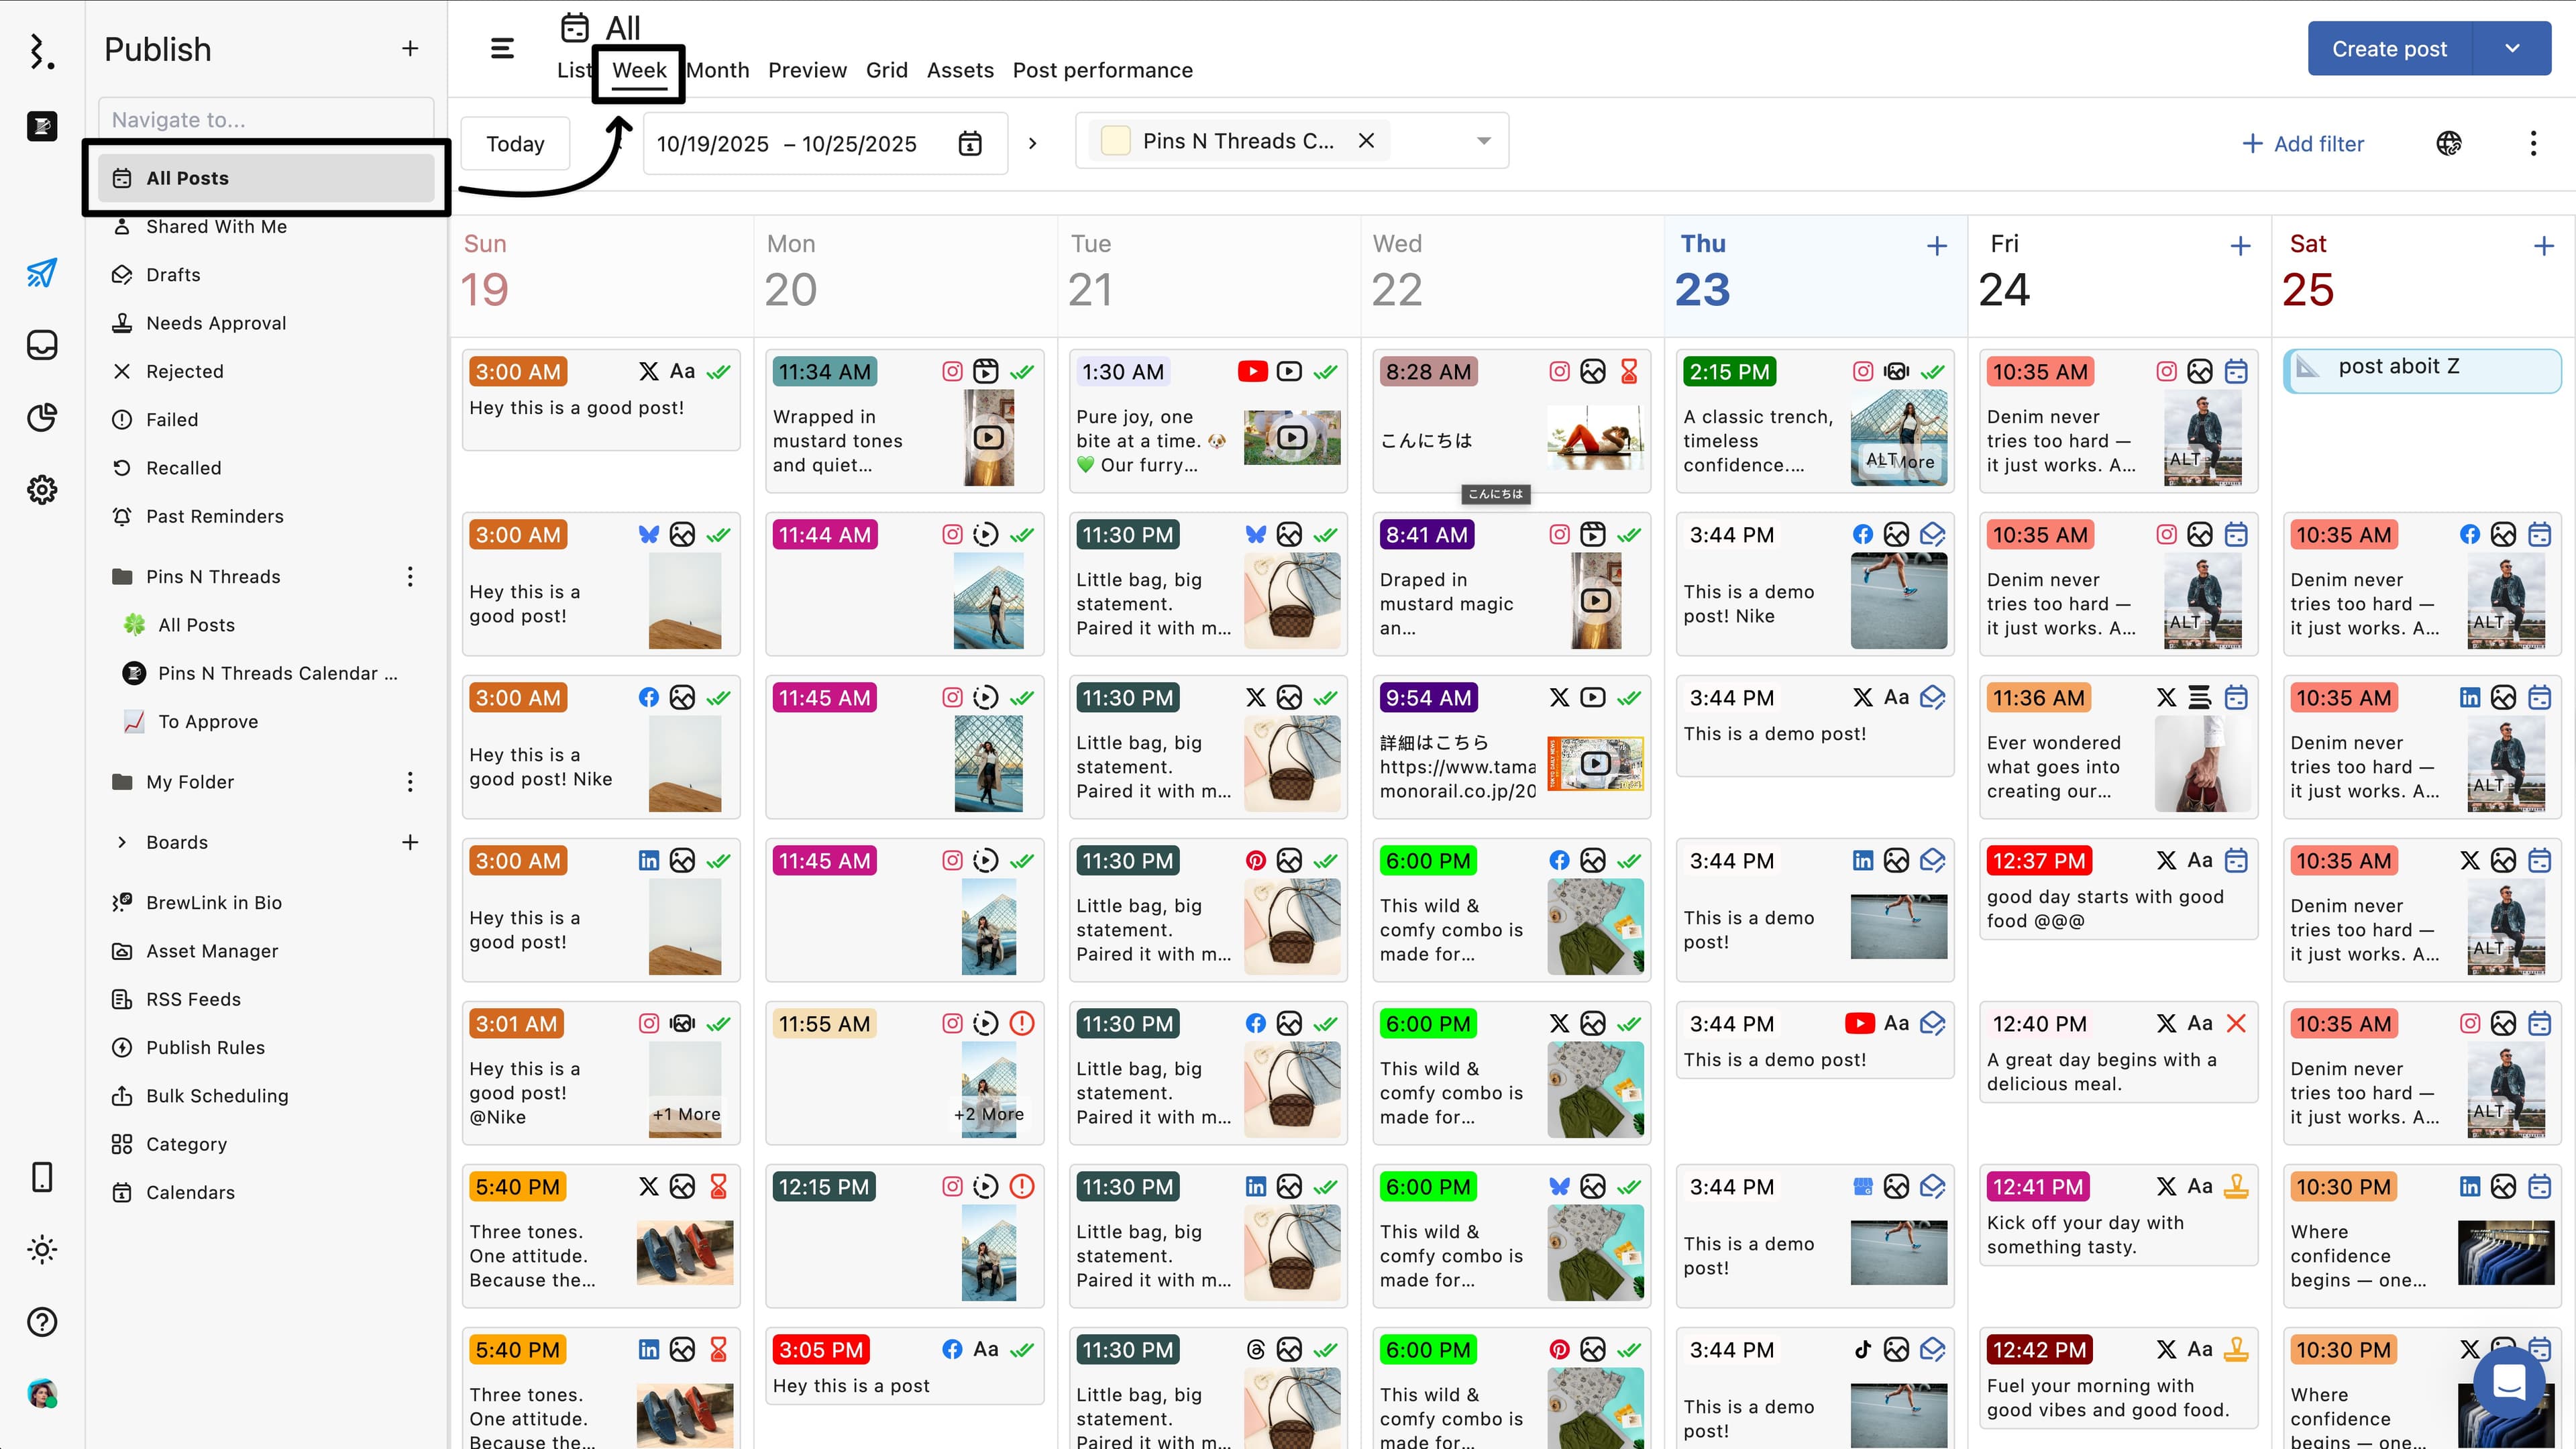
Task: Remove the Pins N Threads calendar filter
Action: click(1366, 141)
